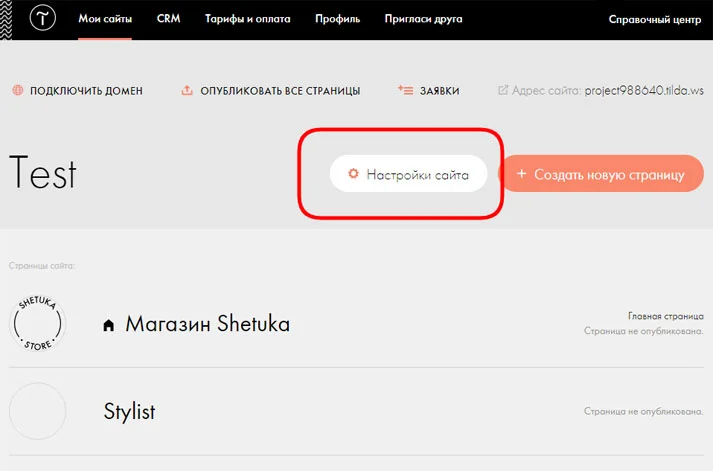
Task: Click the list icon next to Заявки
Action: tap(405, 90)
